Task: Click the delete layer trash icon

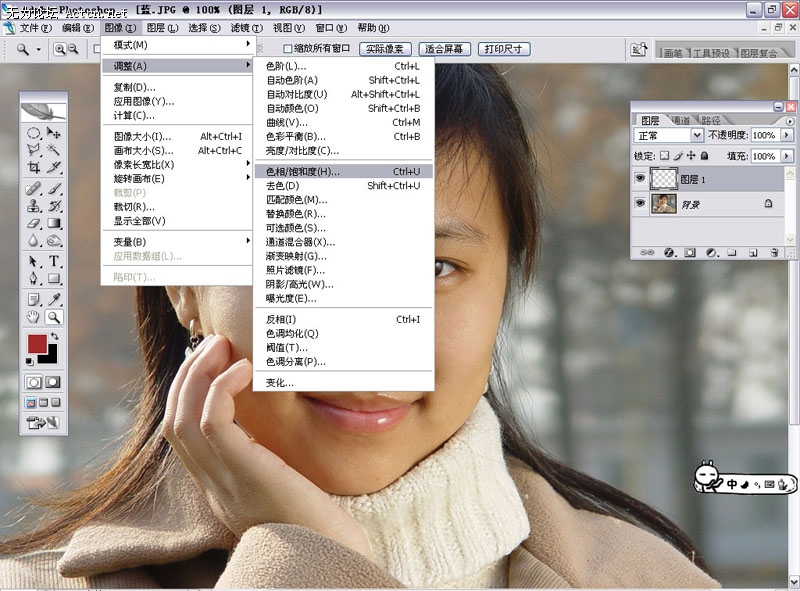Action: [x=773, y=253]
